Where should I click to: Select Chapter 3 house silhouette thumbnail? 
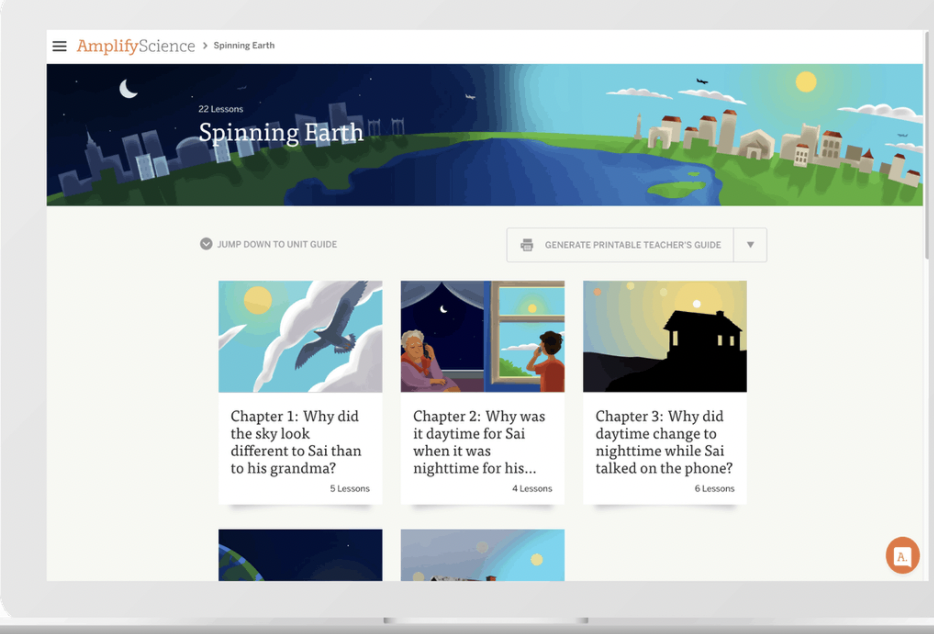point(664,336)
